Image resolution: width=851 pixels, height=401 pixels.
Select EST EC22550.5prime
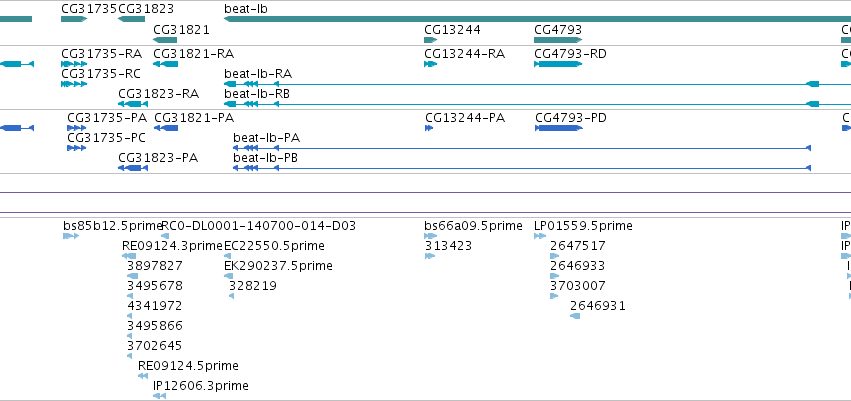point(228,256)
